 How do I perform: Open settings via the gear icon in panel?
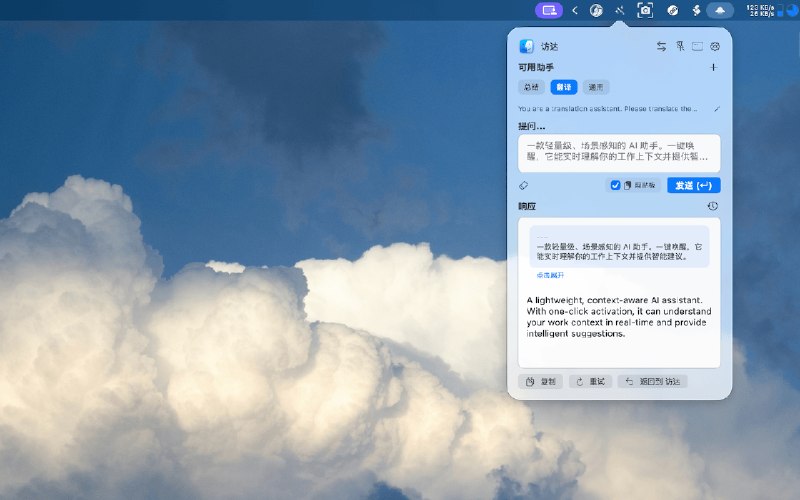[x=715, y=46]
